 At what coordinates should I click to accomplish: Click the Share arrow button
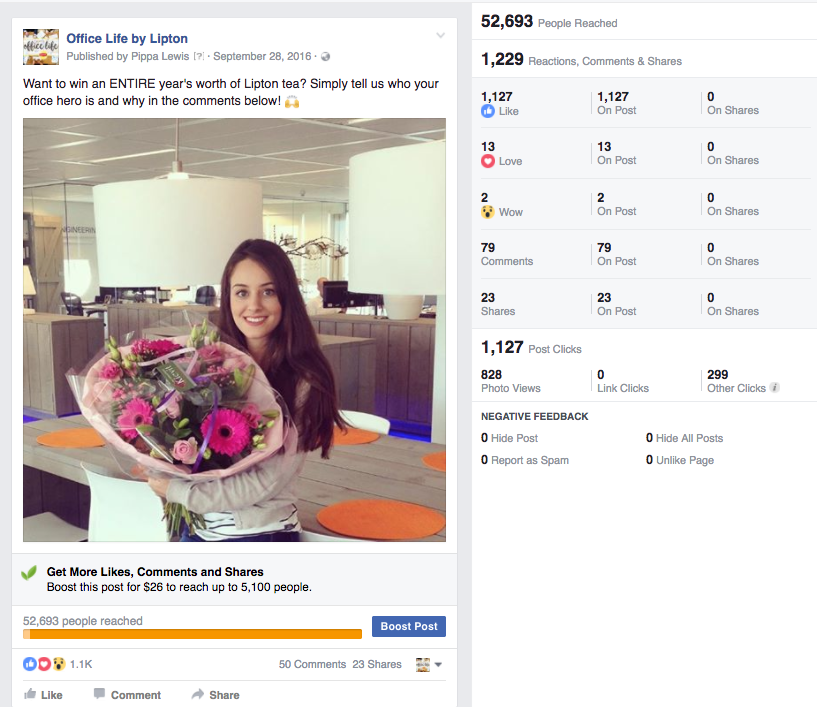pos(215,694)
